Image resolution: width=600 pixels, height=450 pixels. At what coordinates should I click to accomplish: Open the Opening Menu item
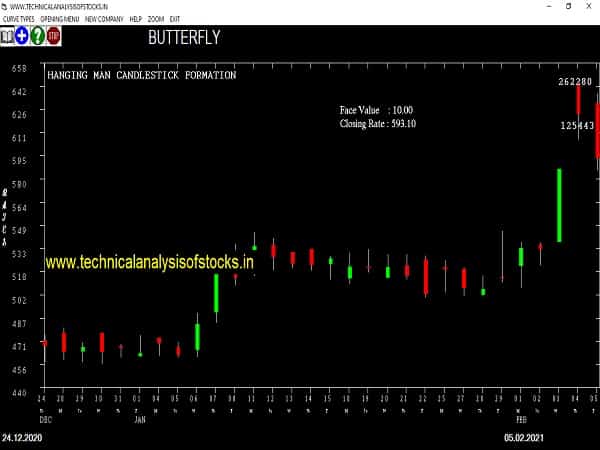pyautogui.click(x=60, y=19)
